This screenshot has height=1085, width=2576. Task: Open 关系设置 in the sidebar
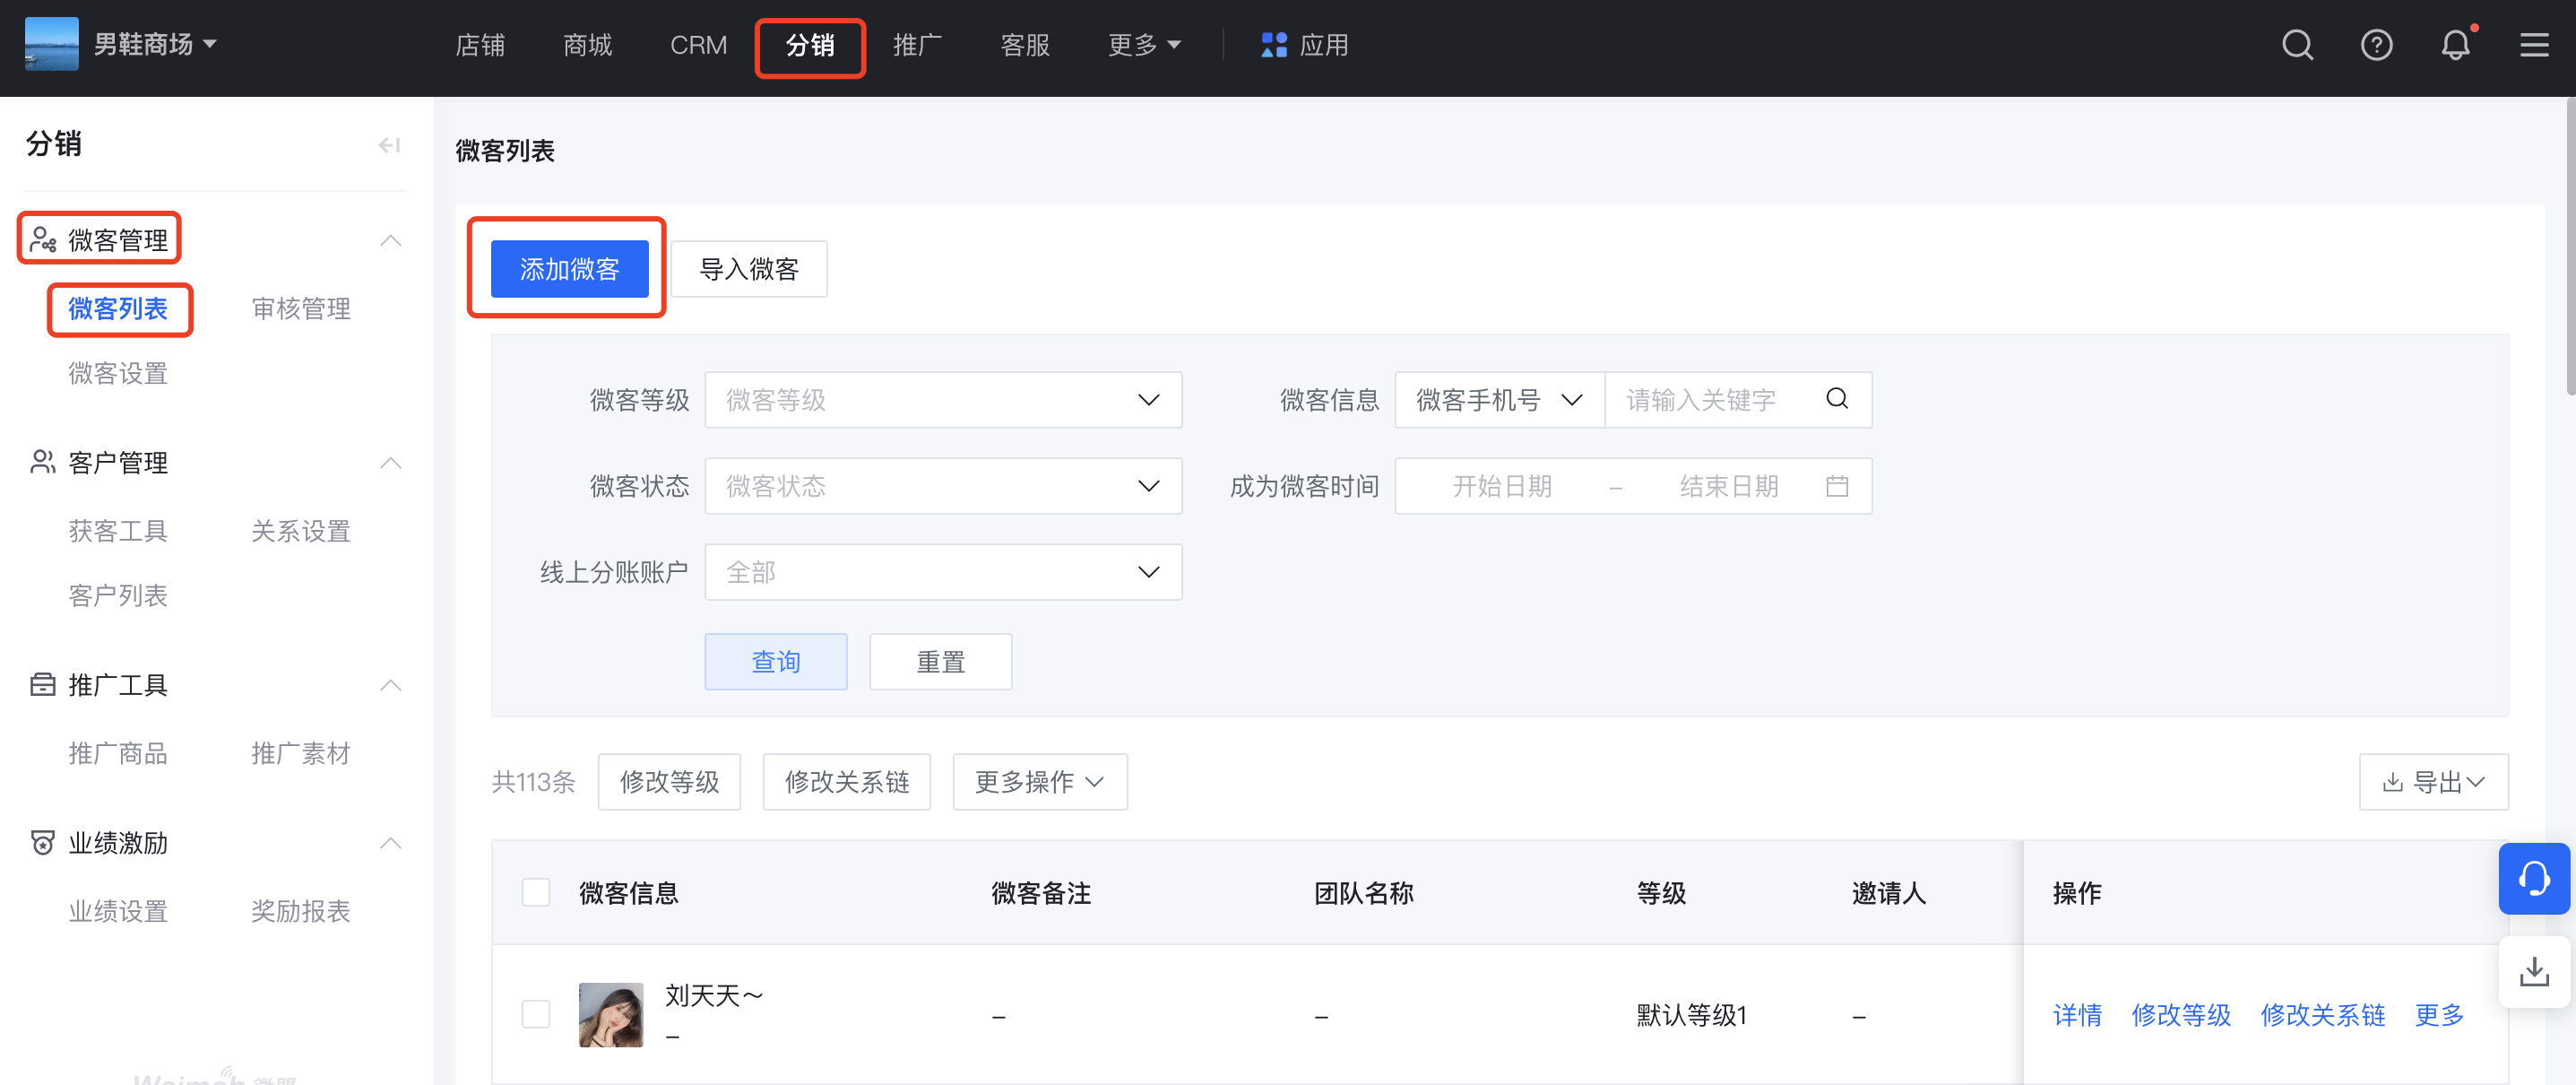301,531
